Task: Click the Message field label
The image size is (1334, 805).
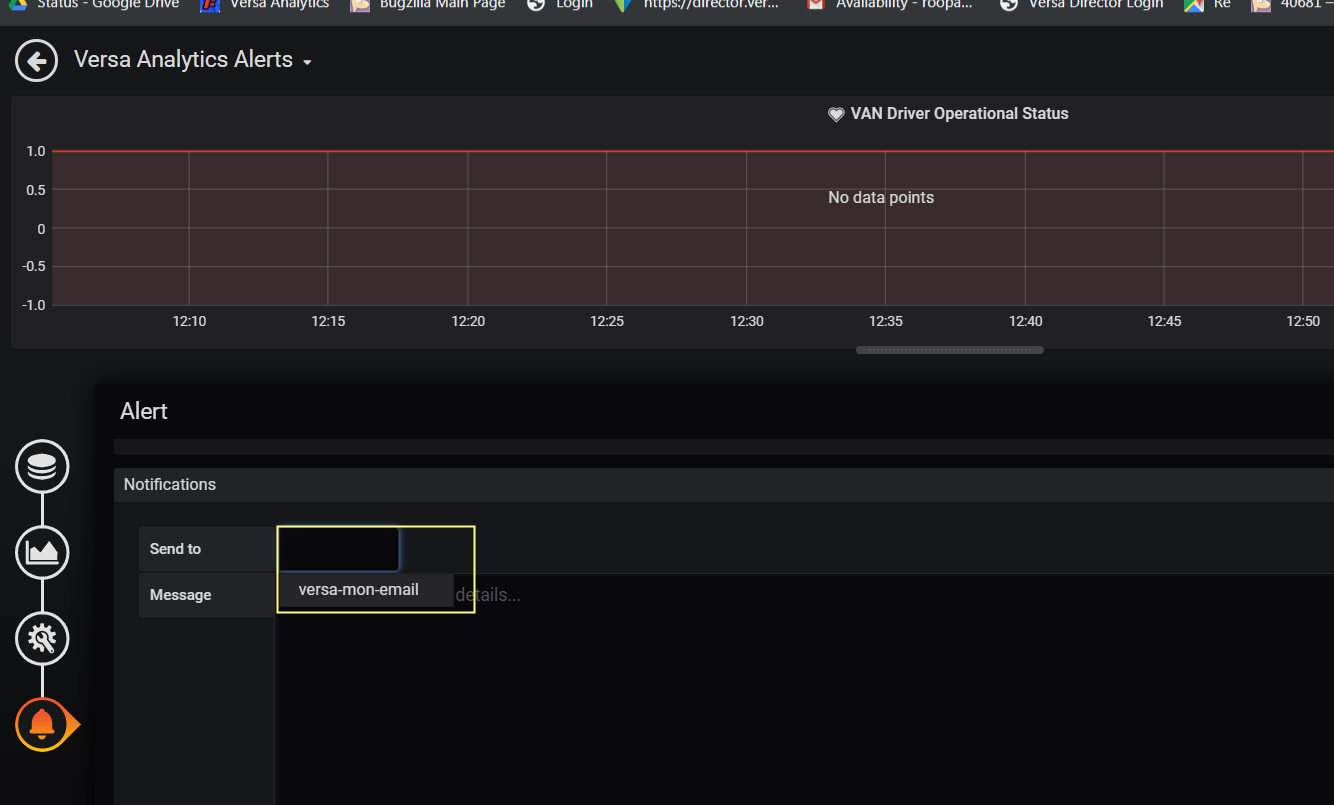Action: pyautogui.click(x=207, y=595)
